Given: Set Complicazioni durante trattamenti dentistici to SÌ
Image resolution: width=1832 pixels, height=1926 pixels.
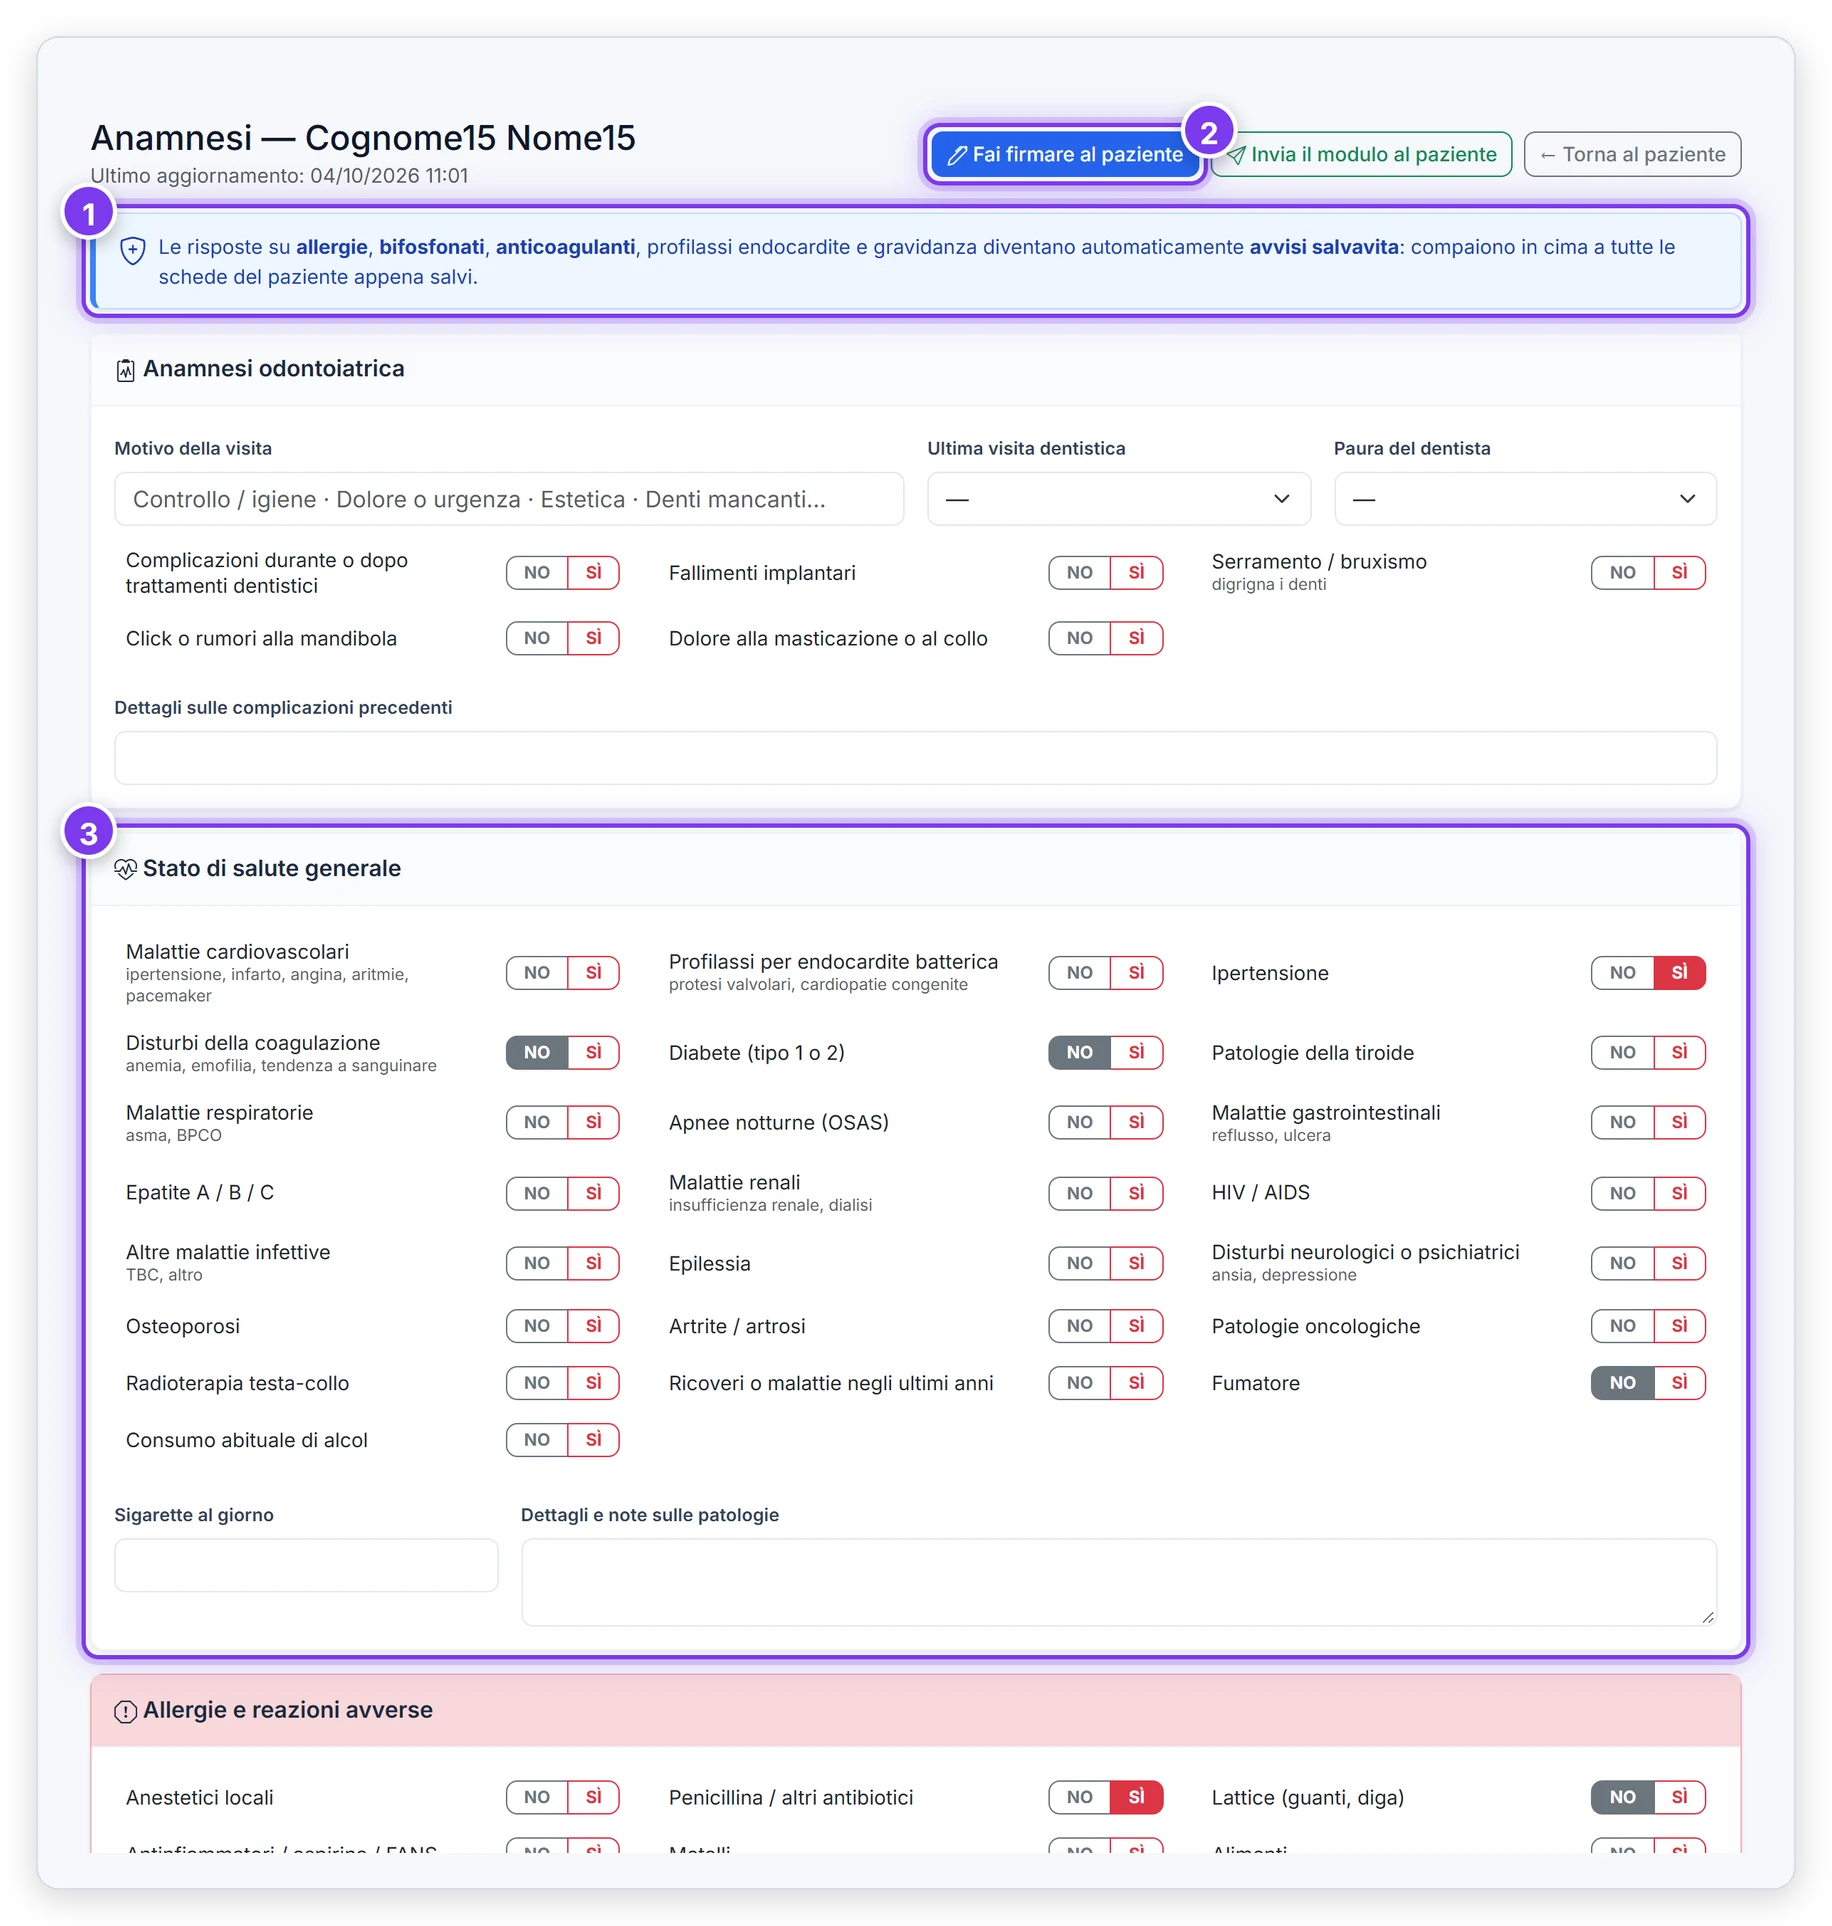Looking at the screenshot, I should point(593,572).
